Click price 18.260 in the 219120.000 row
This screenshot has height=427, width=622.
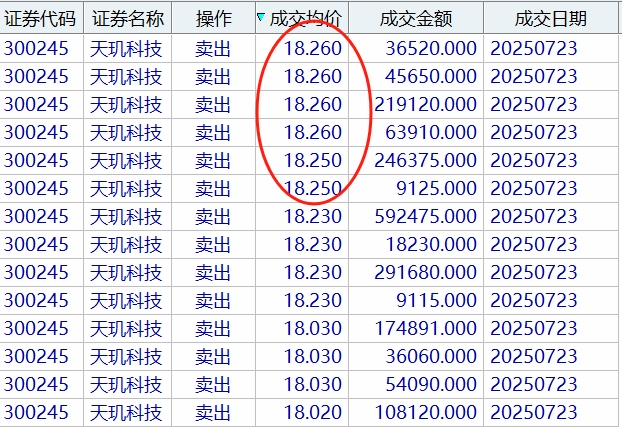pyautogui.click(x=313, y=104)
